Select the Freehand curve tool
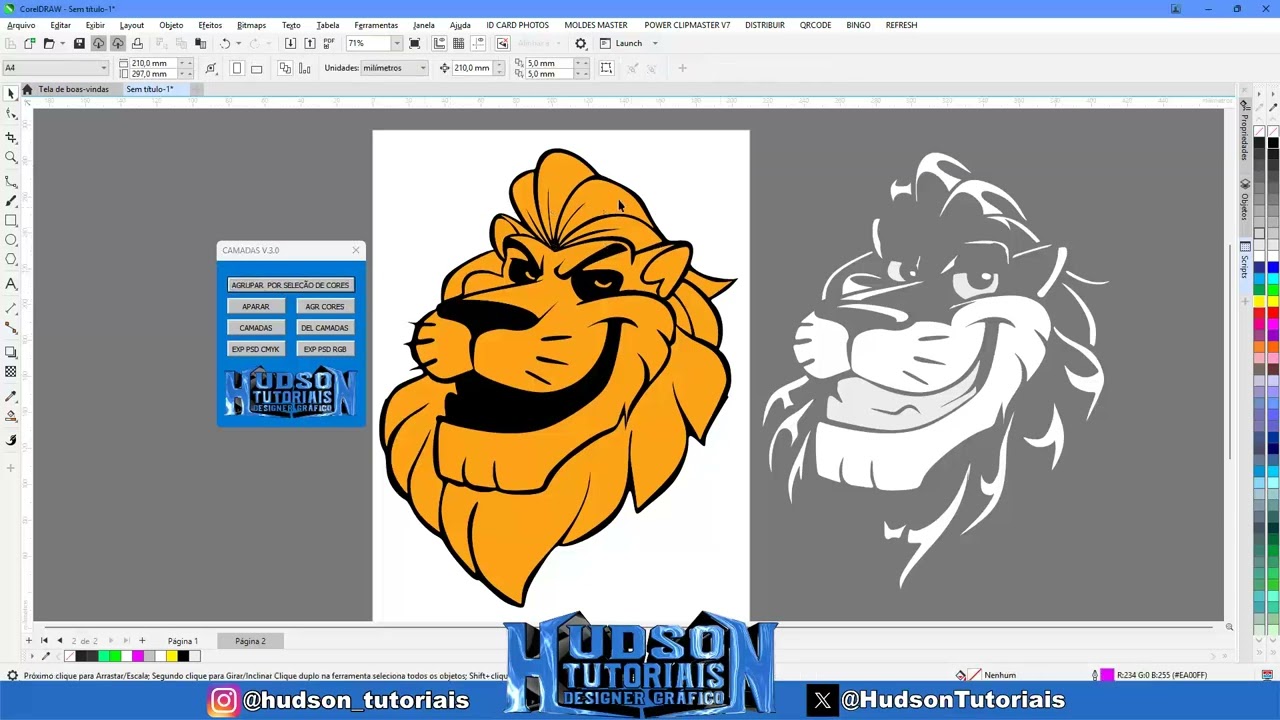This screenshot has width=1280, height=720. coord(11,181)
